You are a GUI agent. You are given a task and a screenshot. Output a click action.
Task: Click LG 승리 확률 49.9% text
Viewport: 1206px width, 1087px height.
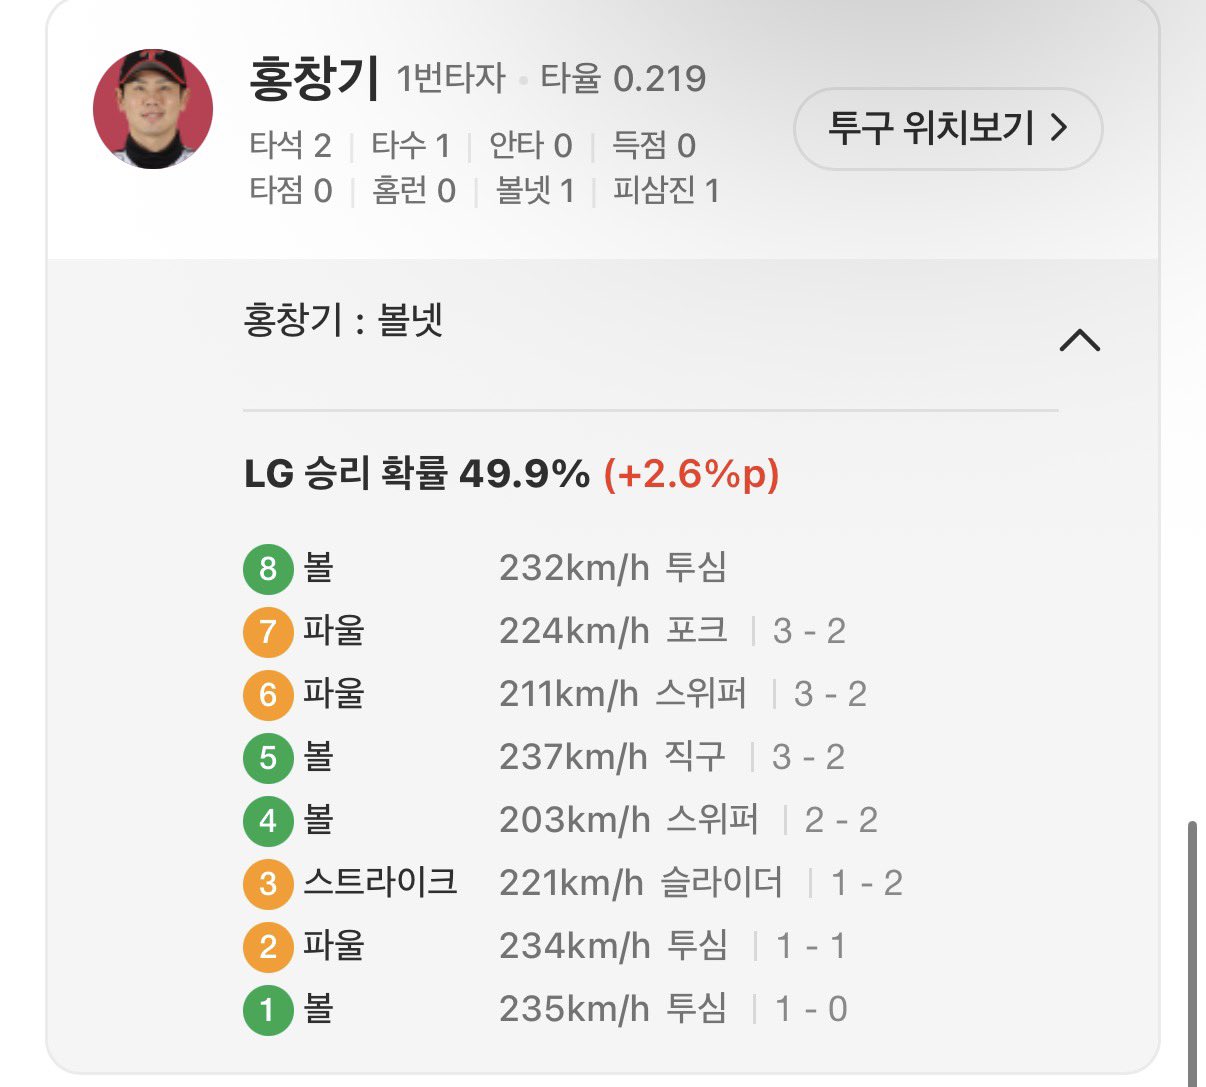click(417, 474)
